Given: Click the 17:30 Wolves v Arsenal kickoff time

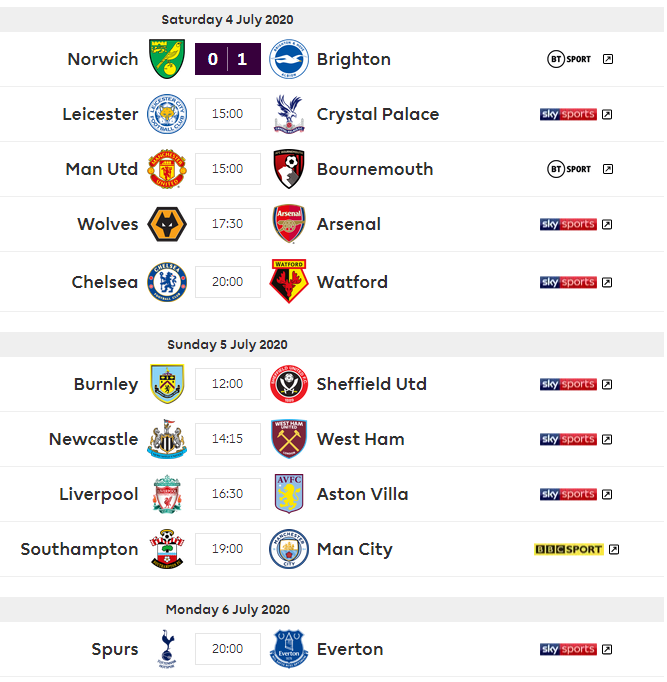Looking at the screenshot, I should [228, 224].
